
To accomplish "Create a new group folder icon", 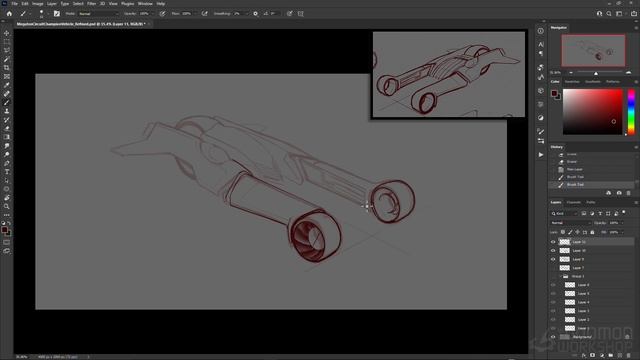I will click(x=611, y=356).
